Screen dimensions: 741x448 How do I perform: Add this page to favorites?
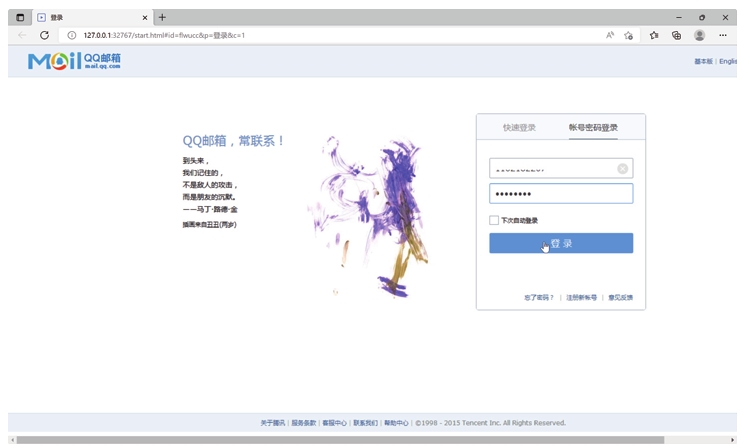tap(628, 35)
